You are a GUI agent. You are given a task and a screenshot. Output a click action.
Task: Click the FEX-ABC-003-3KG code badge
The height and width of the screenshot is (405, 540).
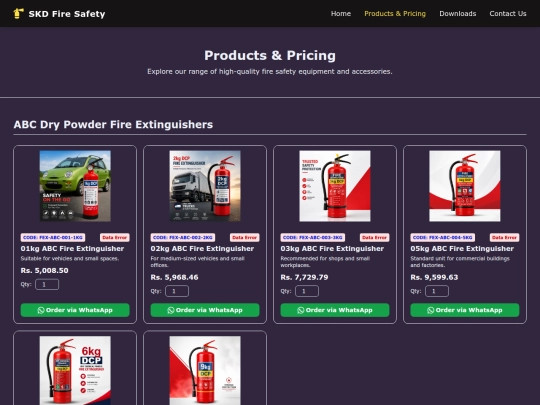tap(313, 238)
